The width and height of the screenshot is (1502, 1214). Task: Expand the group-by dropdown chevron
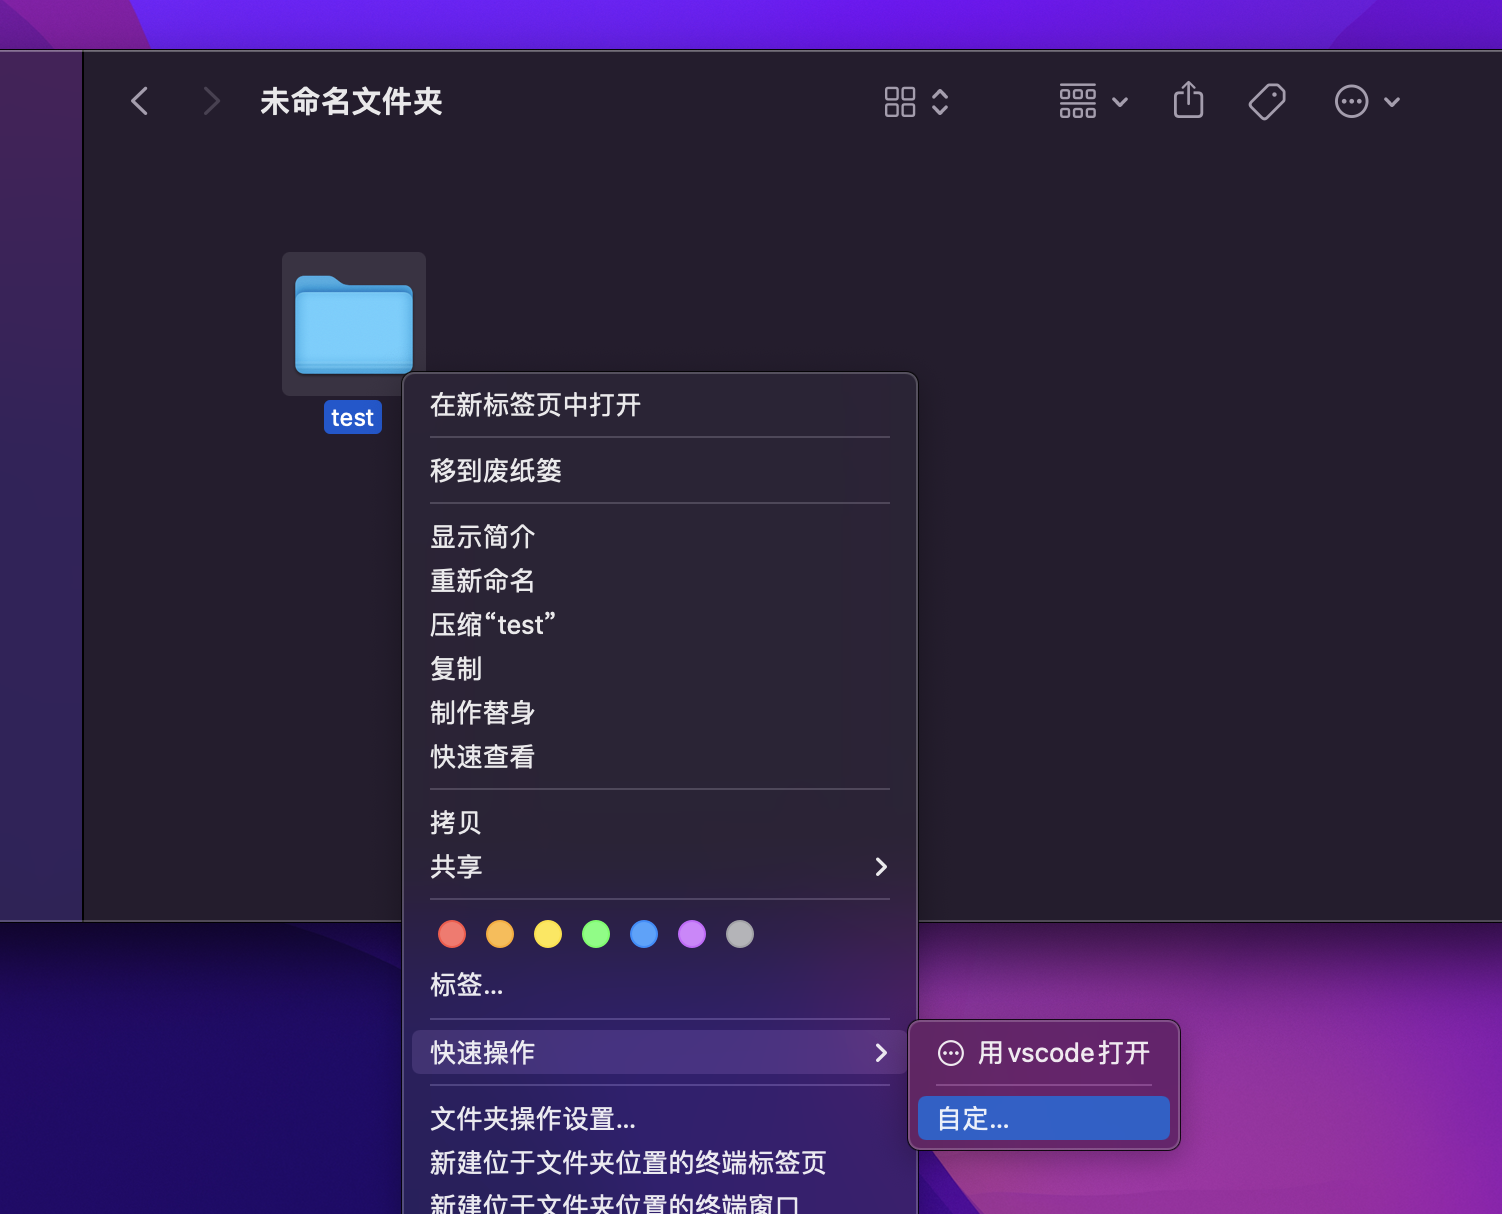coord(1120,102)
